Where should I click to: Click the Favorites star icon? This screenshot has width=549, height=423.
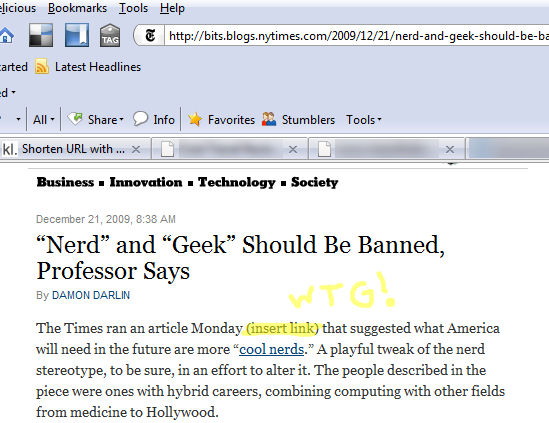click(x=195, y=119)
